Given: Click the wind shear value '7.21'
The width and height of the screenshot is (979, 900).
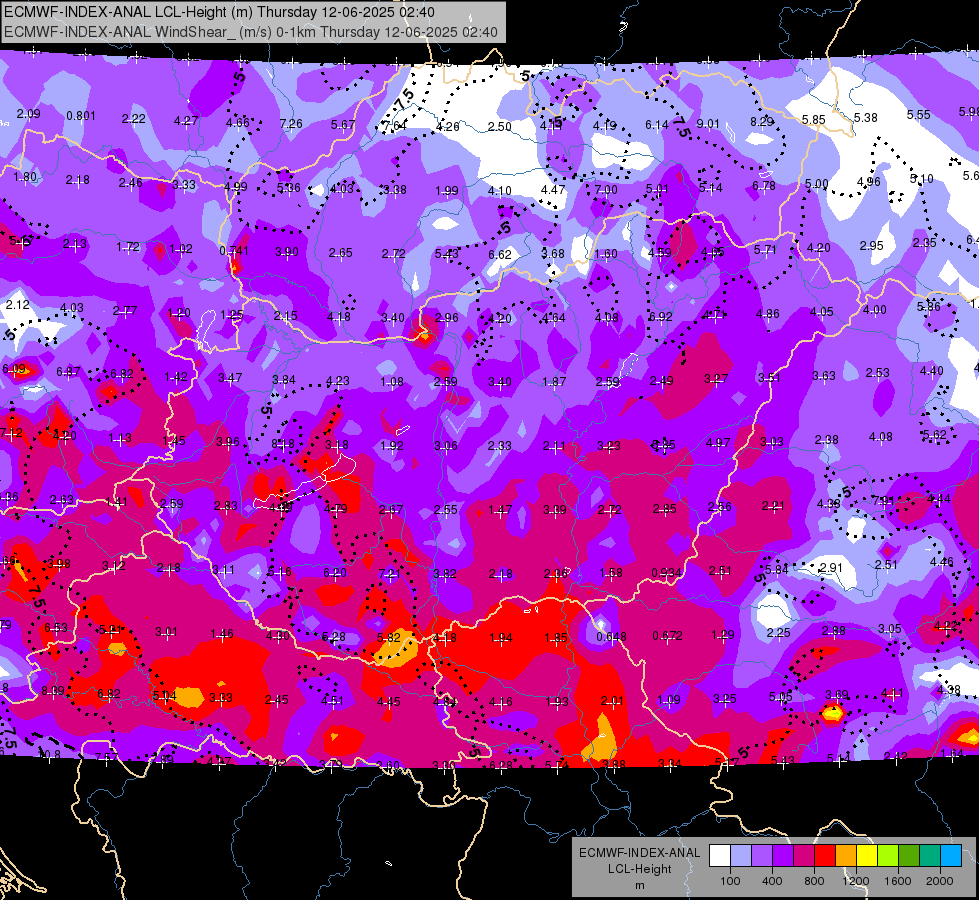Looking at the screenshot, I should click(x=390, y=573).
